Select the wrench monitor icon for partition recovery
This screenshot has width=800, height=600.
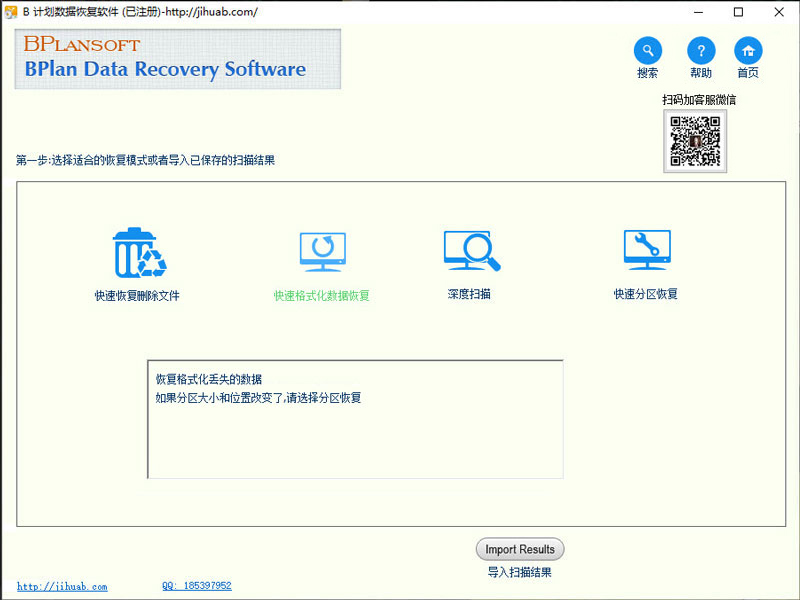click(646, 249)
